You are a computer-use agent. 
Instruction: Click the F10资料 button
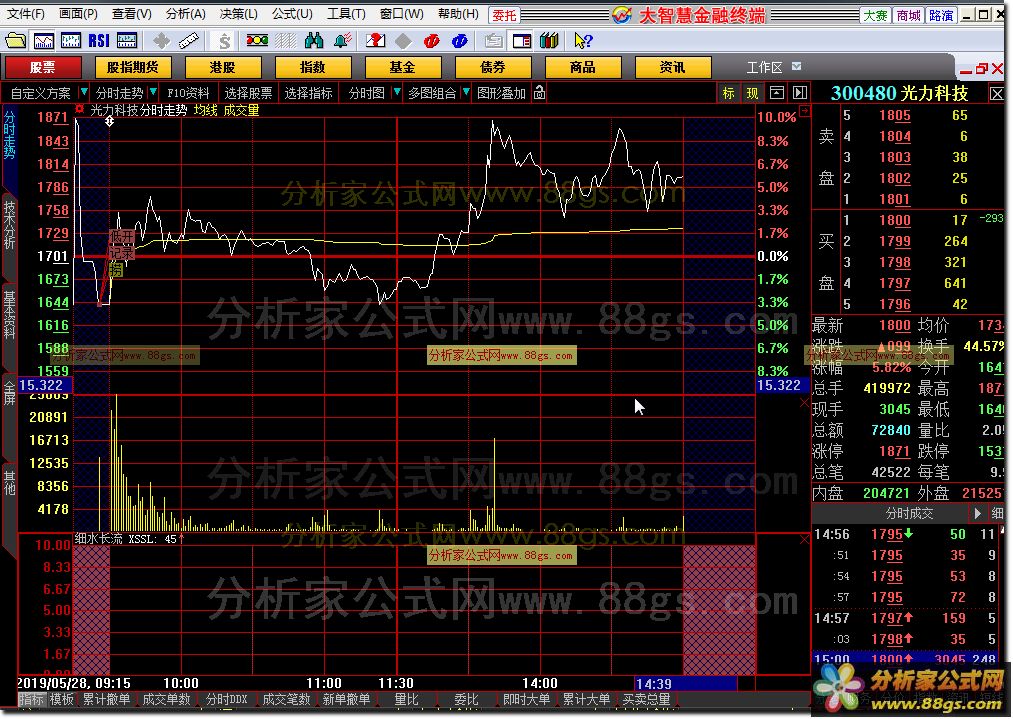tap(188, 93)
